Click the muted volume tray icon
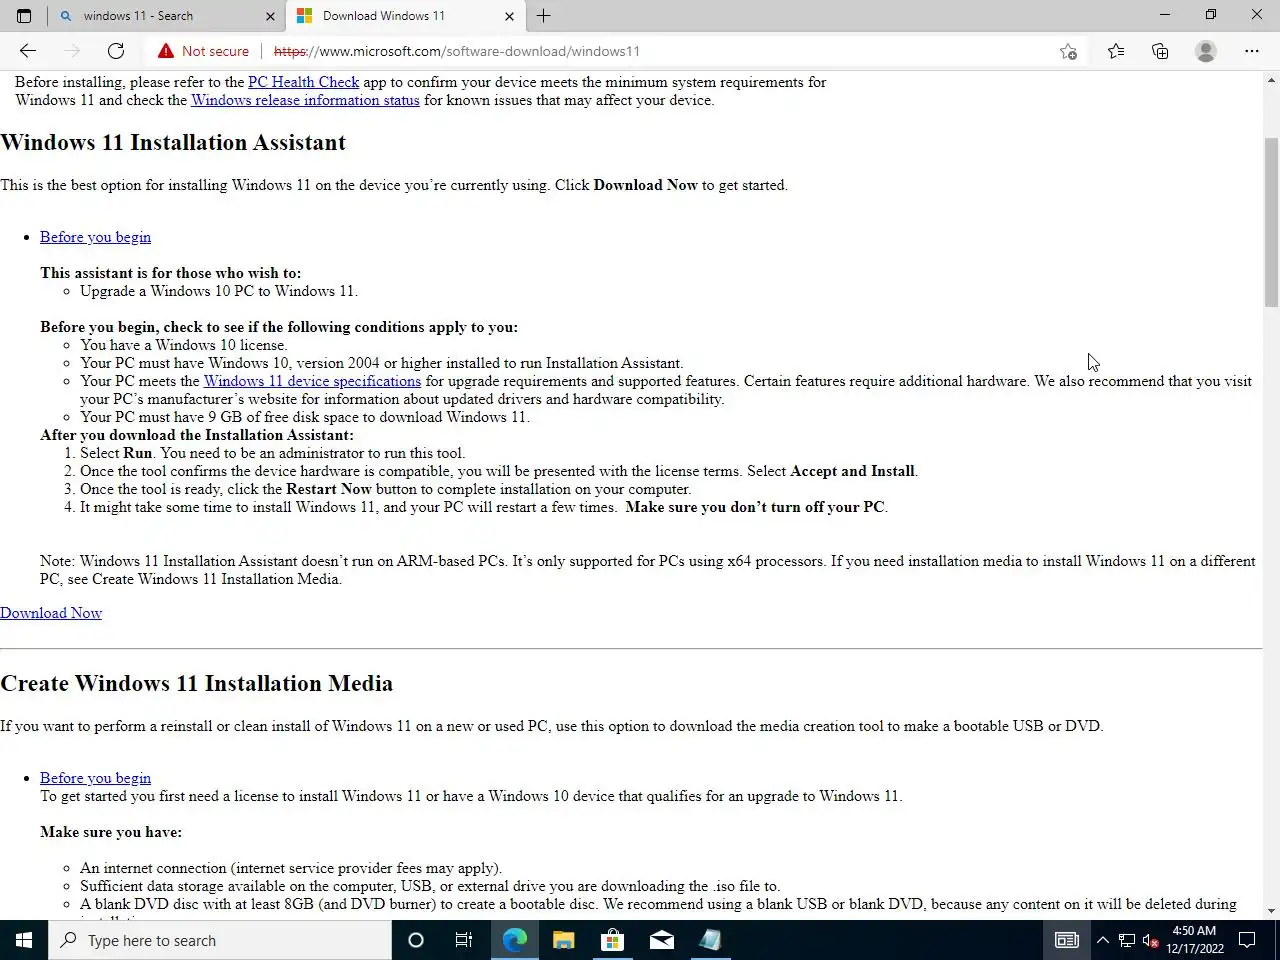Screen dimensions: 1280x960 tap(1151, 940)
